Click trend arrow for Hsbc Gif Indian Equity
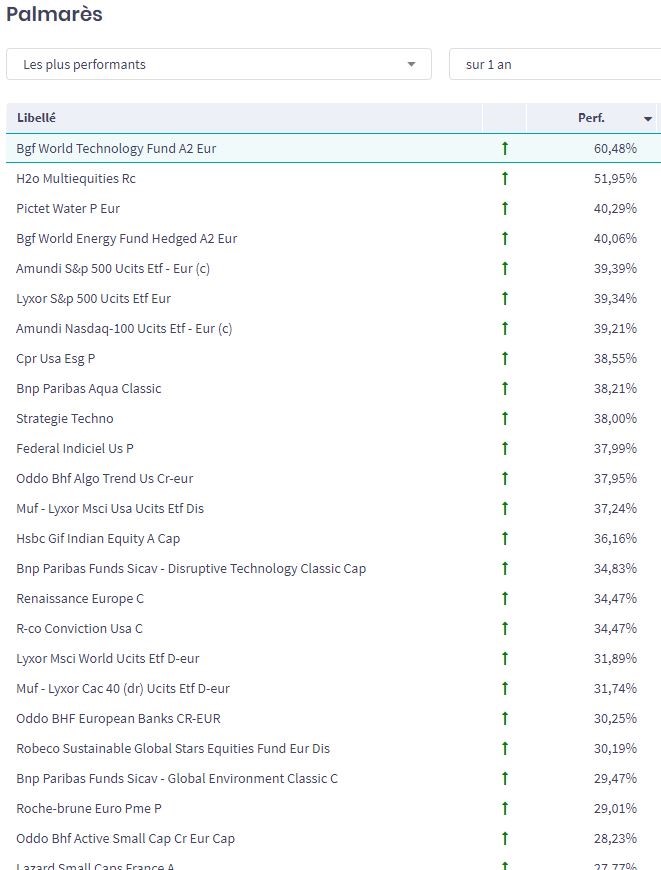The width and height of the screenshot is (661, 870). coord(505,538)
